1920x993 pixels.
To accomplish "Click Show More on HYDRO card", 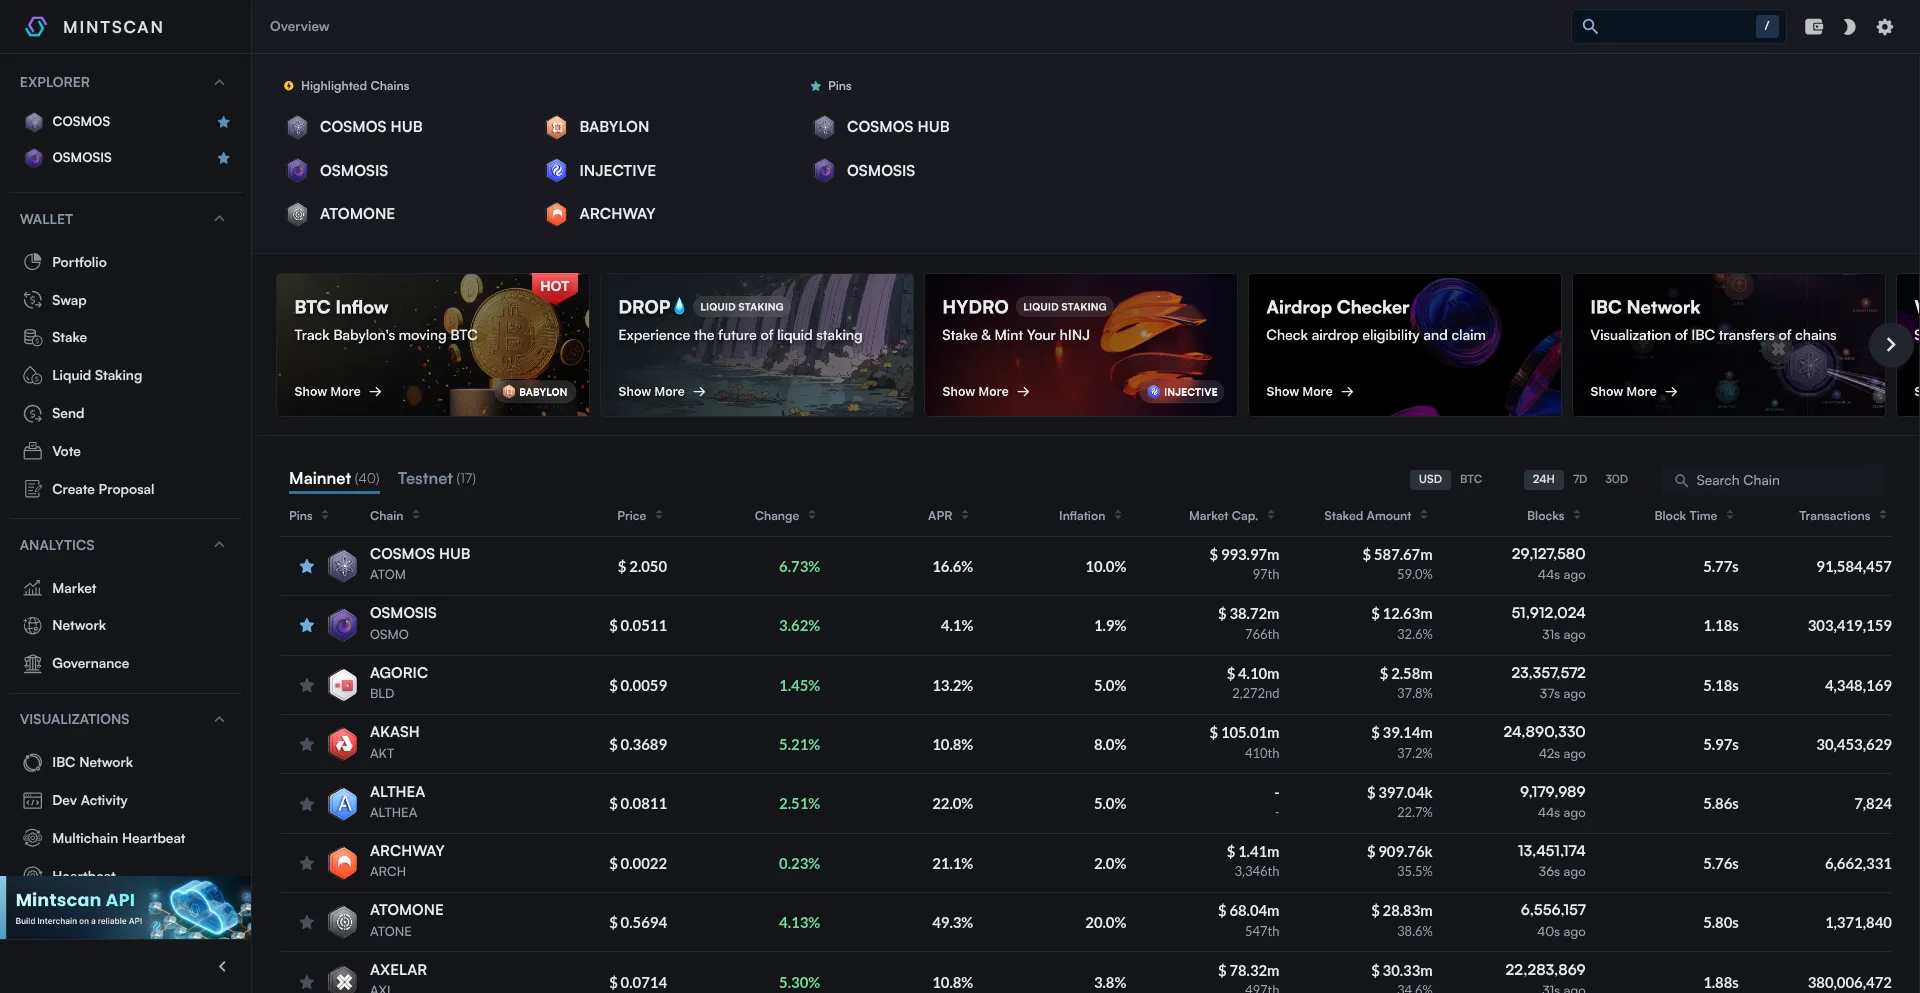I will click(986, 392).
